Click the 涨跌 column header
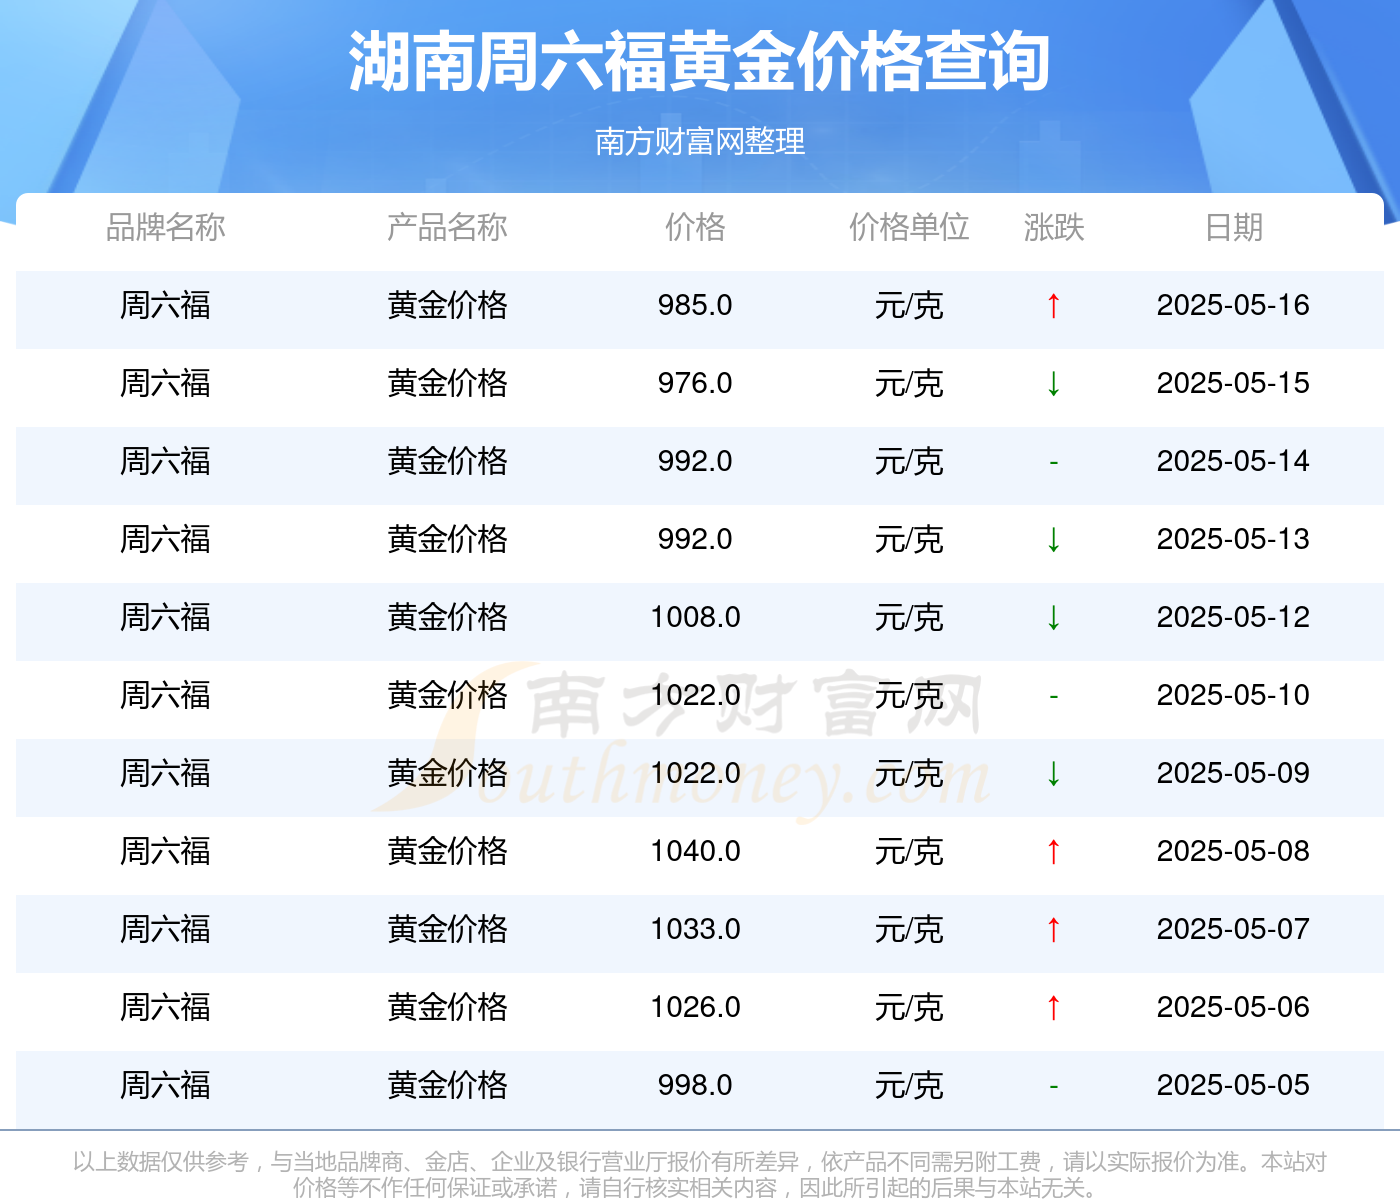 click(x=1054, y=228)
